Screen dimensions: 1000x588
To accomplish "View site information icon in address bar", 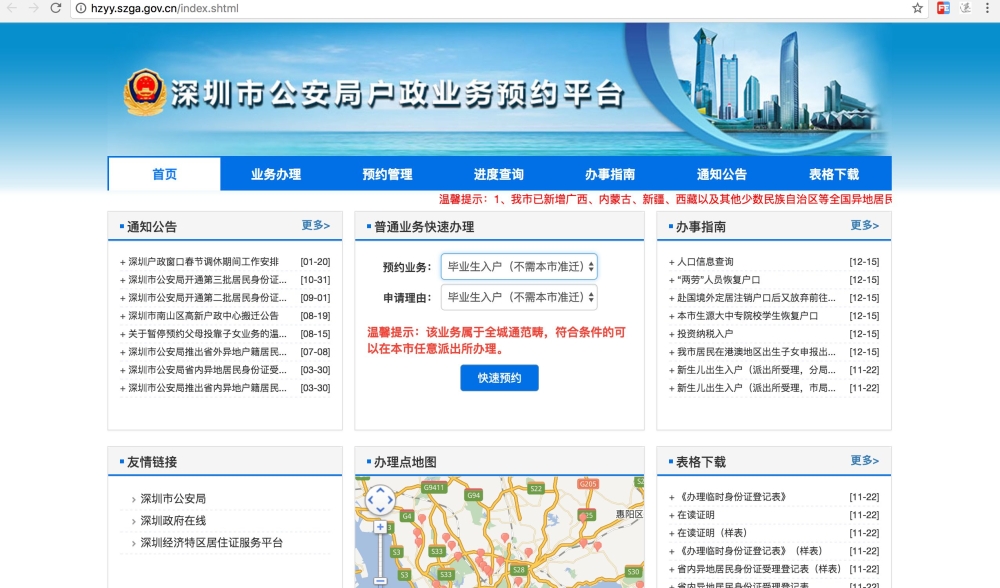I will click(x=81, y=8).
